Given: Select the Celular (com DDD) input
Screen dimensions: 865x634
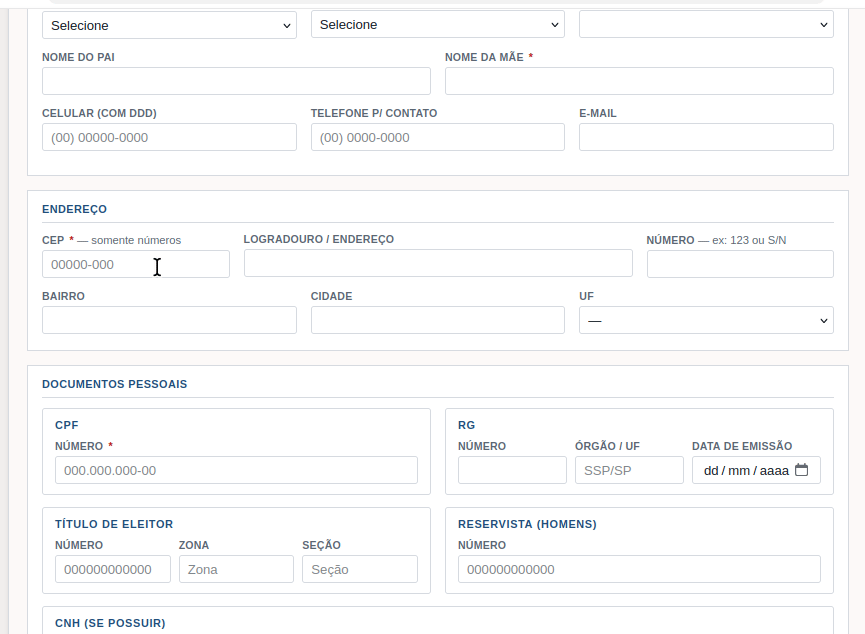Looking at the screenshot, I should (x=169, y=137).
